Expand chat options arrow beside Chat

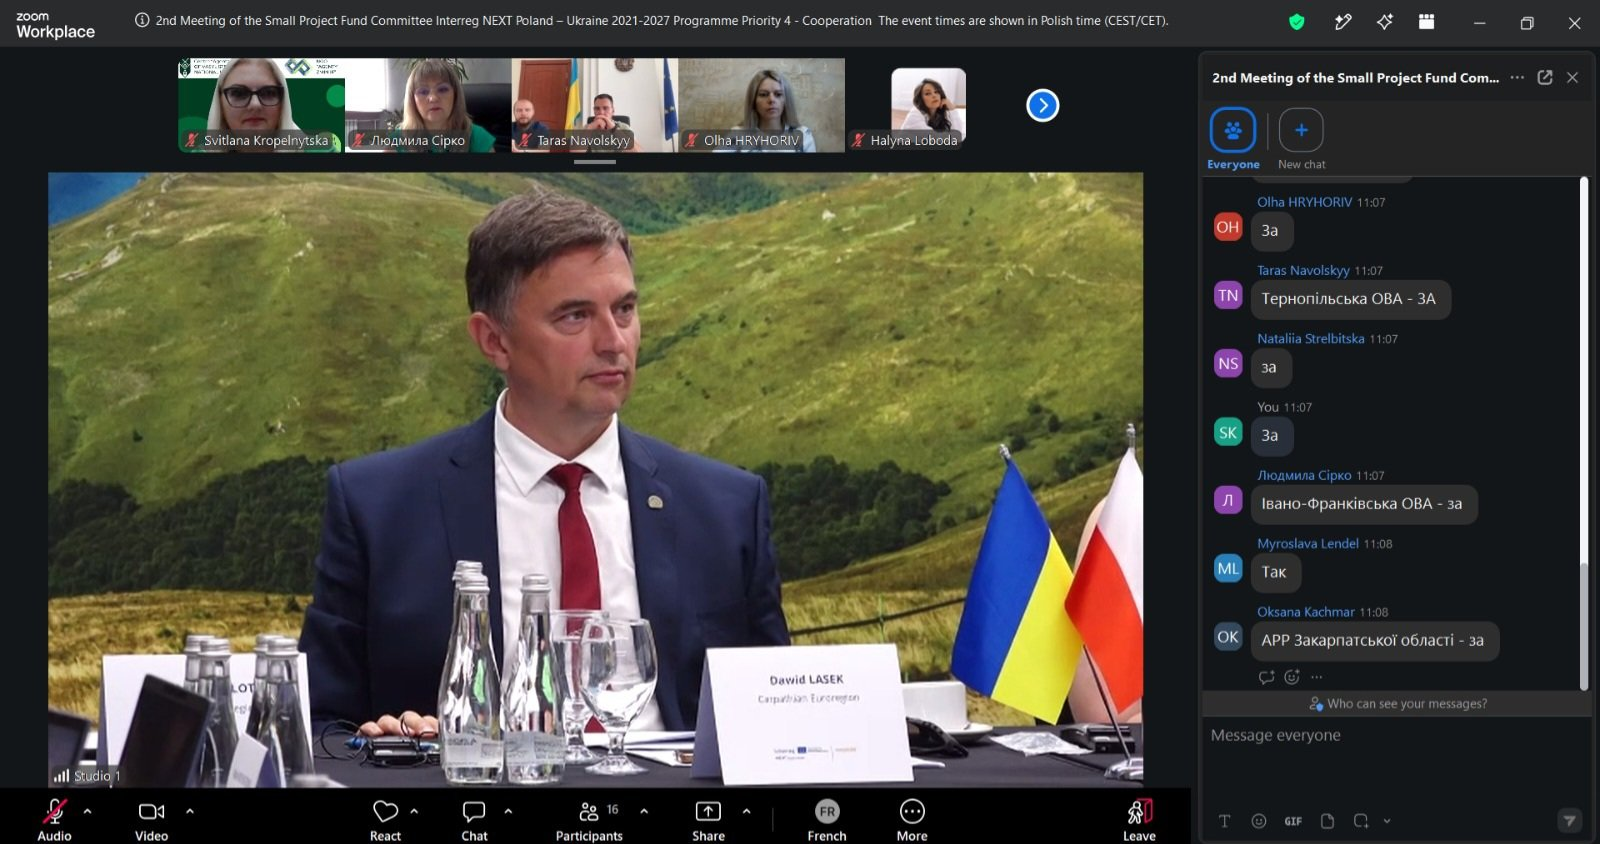pyautogui.click(x=508, y=811)
